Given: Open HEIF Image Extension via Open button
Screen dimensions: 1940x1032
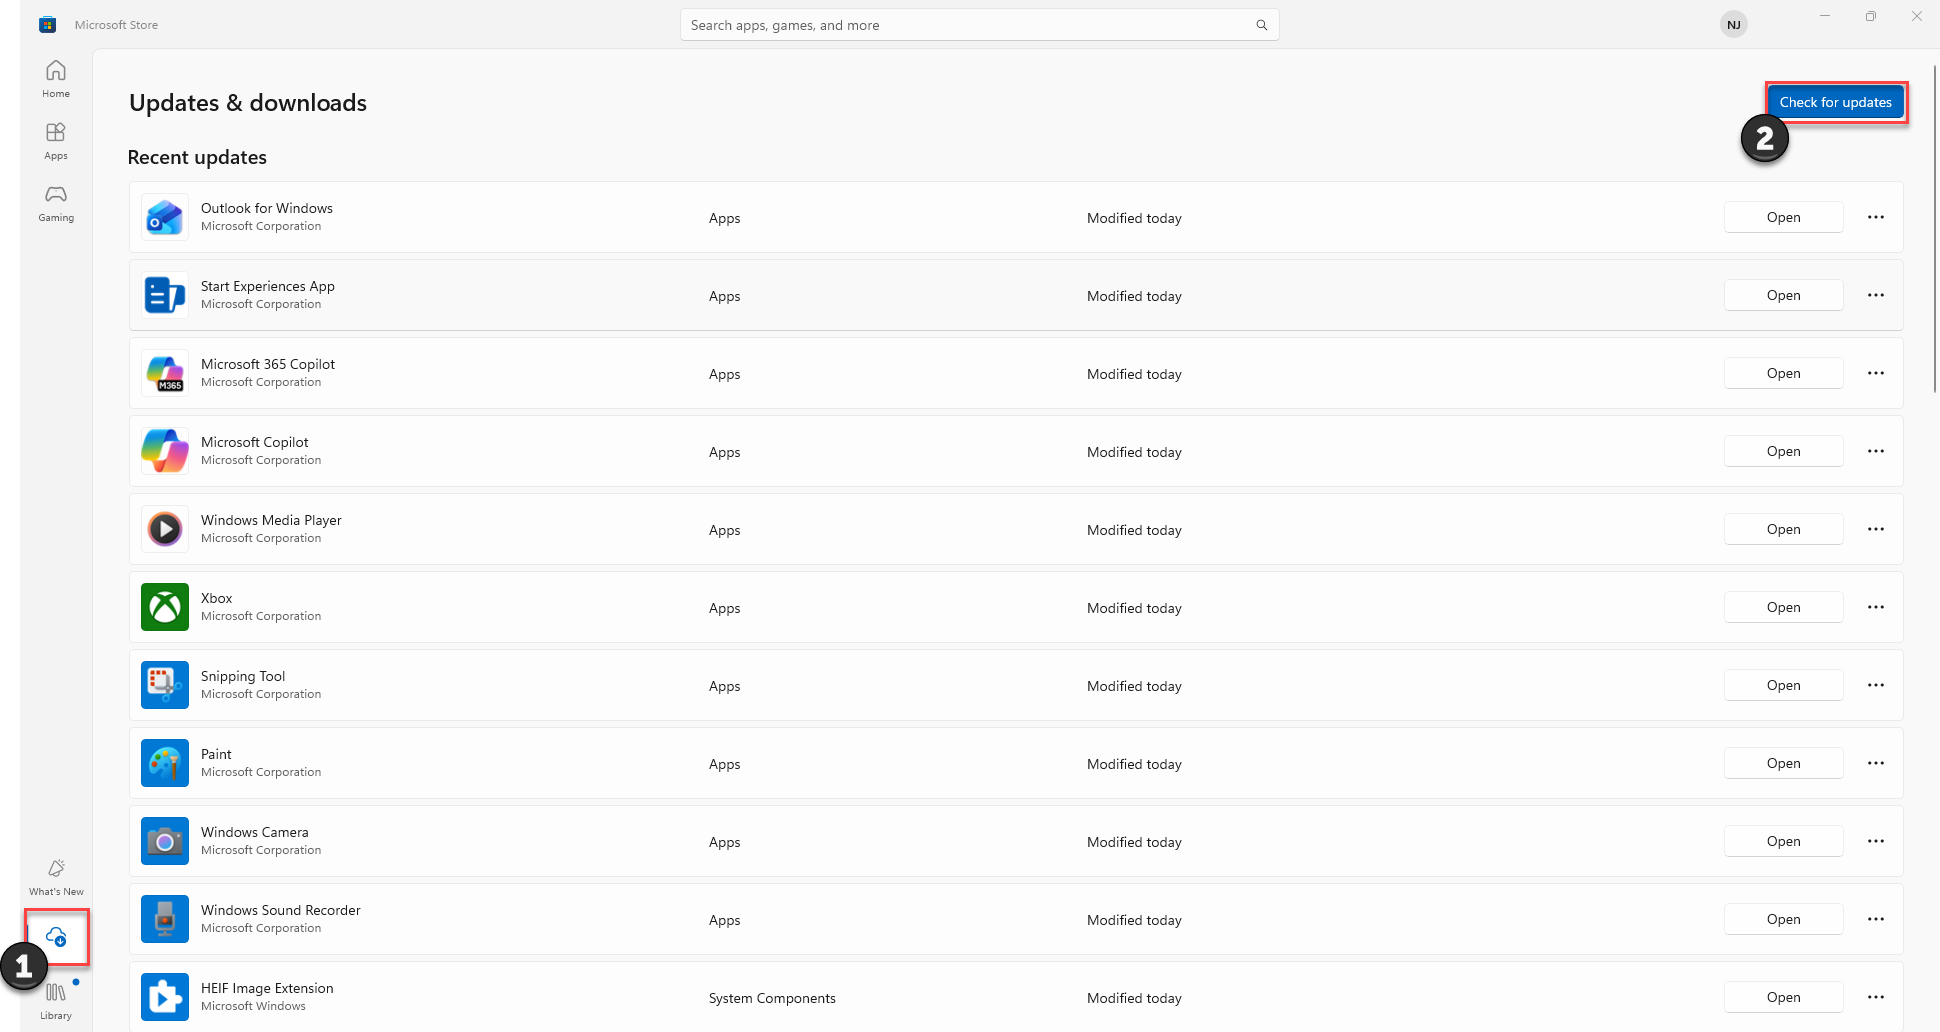Looking at the screenshot, I should 1783,997.
